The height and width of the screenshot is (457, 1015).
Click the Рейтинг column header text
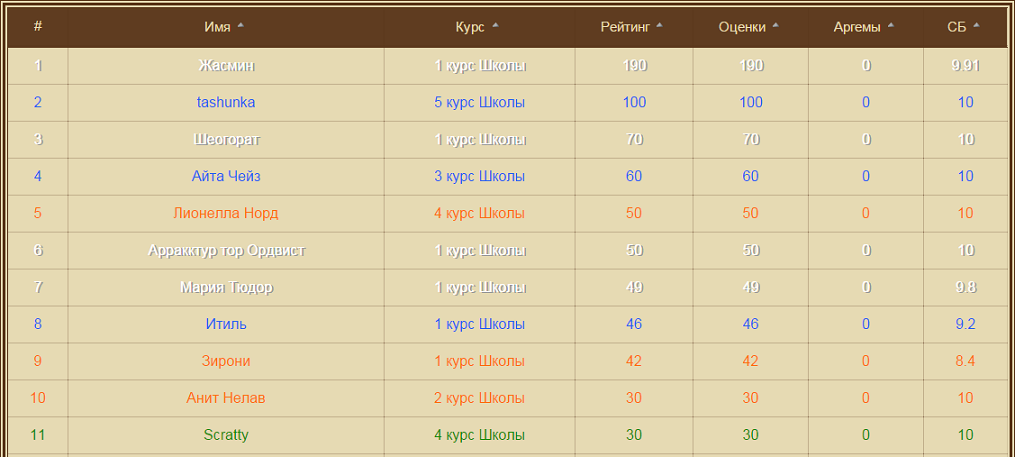tap(626, 27)
